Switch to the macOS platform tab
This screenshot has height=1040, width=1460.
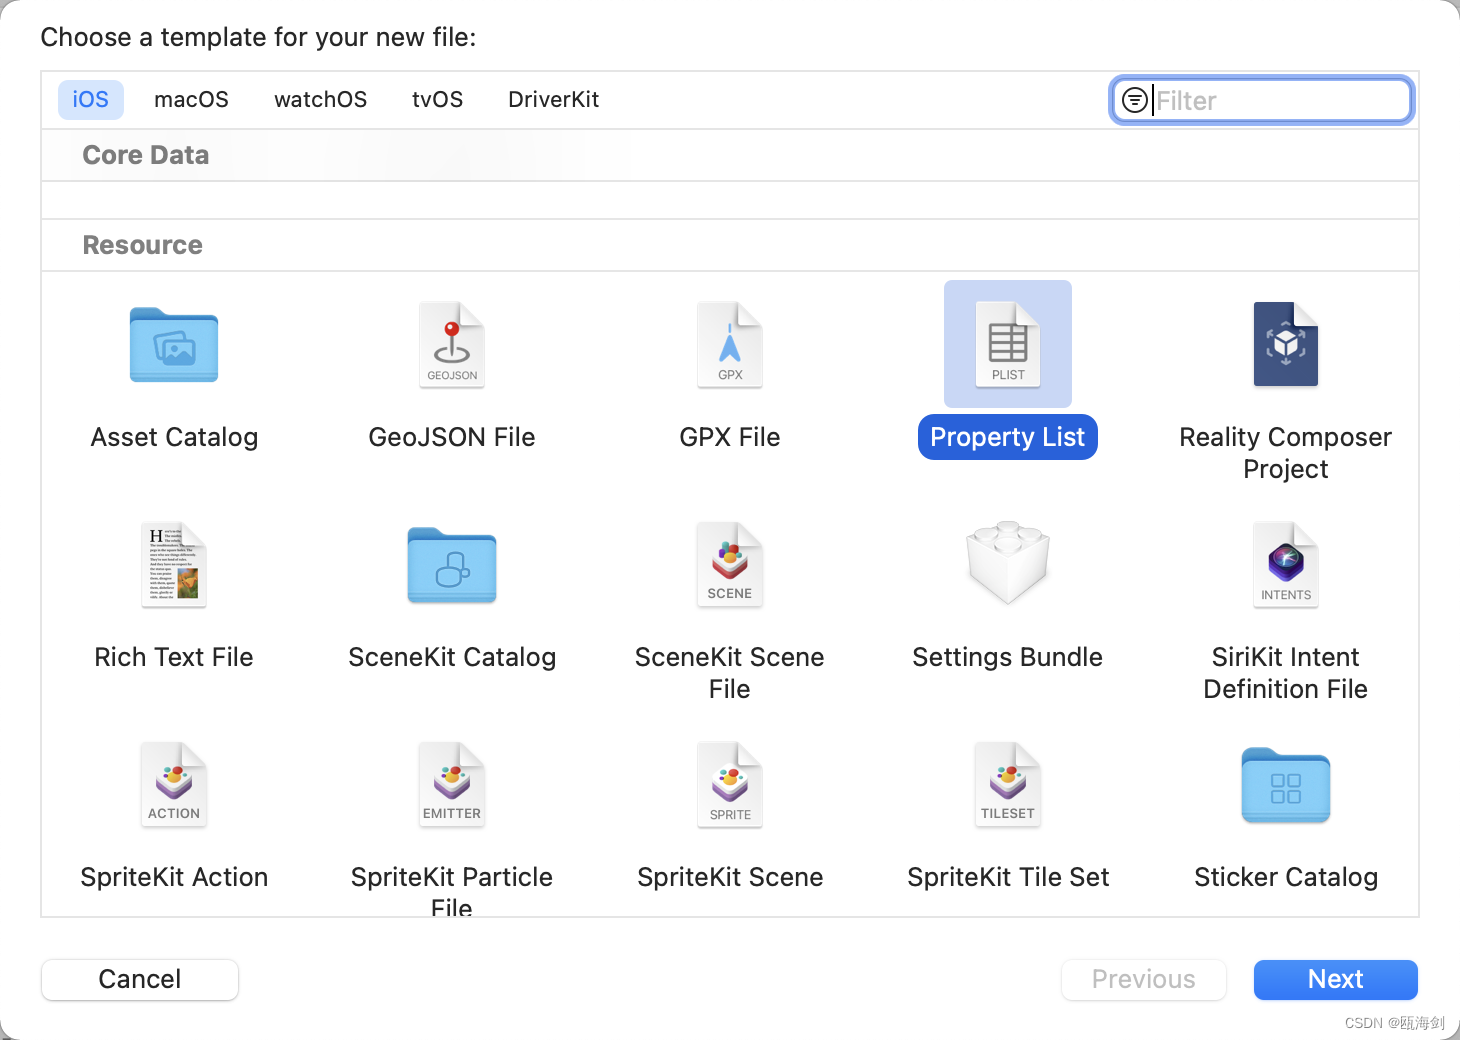[x=191, y=100]
